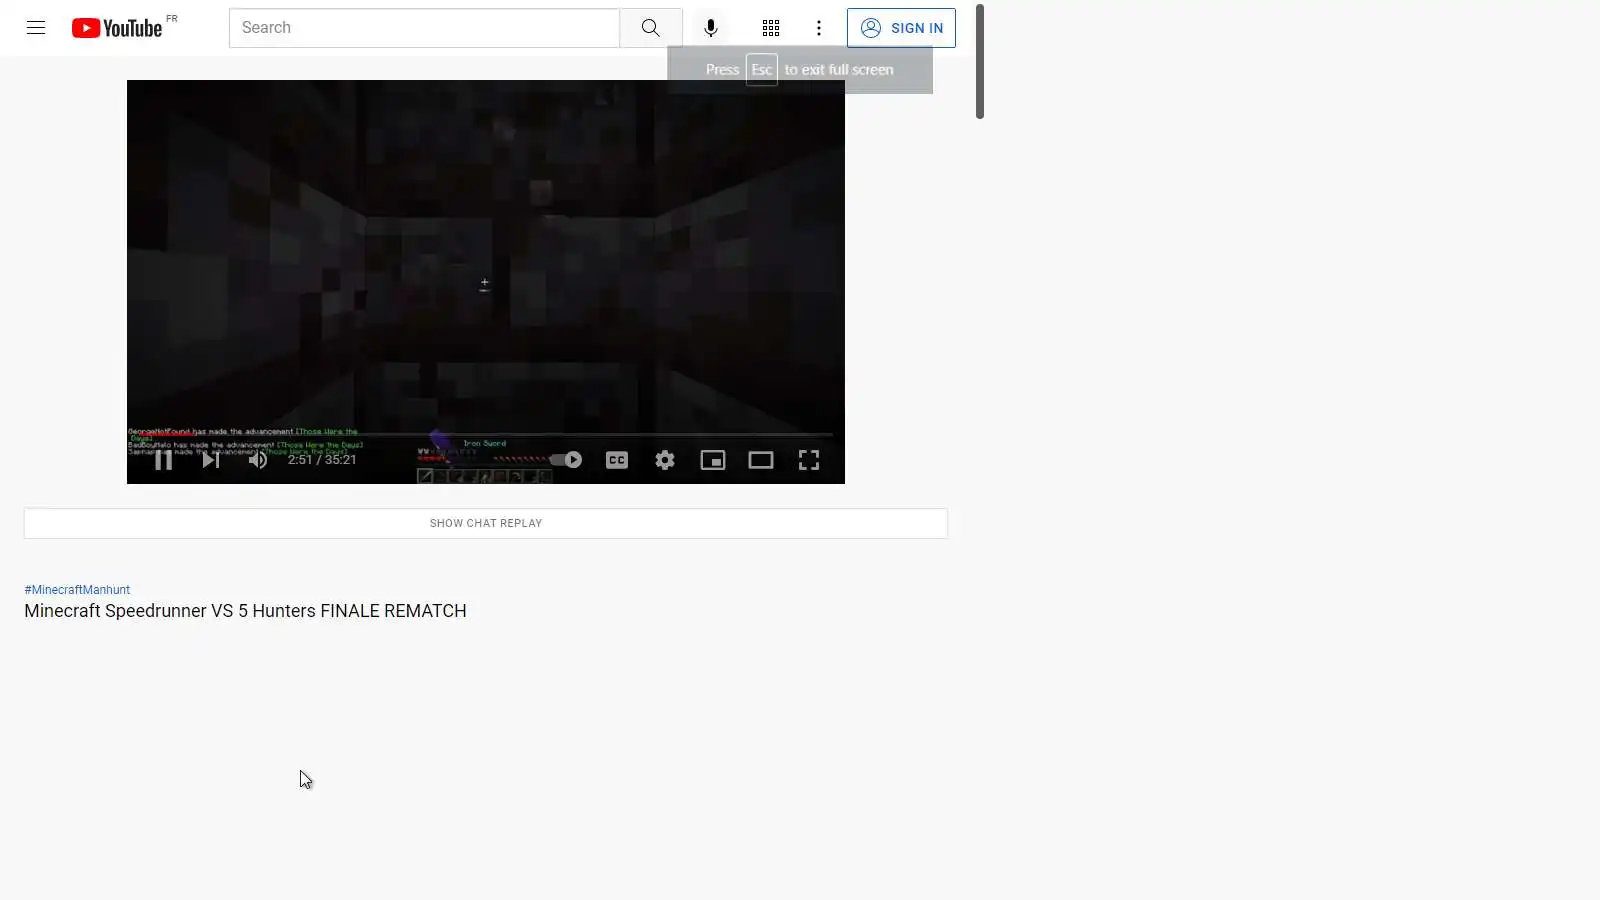Image resolution: width=1600 pixels, height=900 pixels.
Task: Skip to the next video
Action: click(210, 460)
